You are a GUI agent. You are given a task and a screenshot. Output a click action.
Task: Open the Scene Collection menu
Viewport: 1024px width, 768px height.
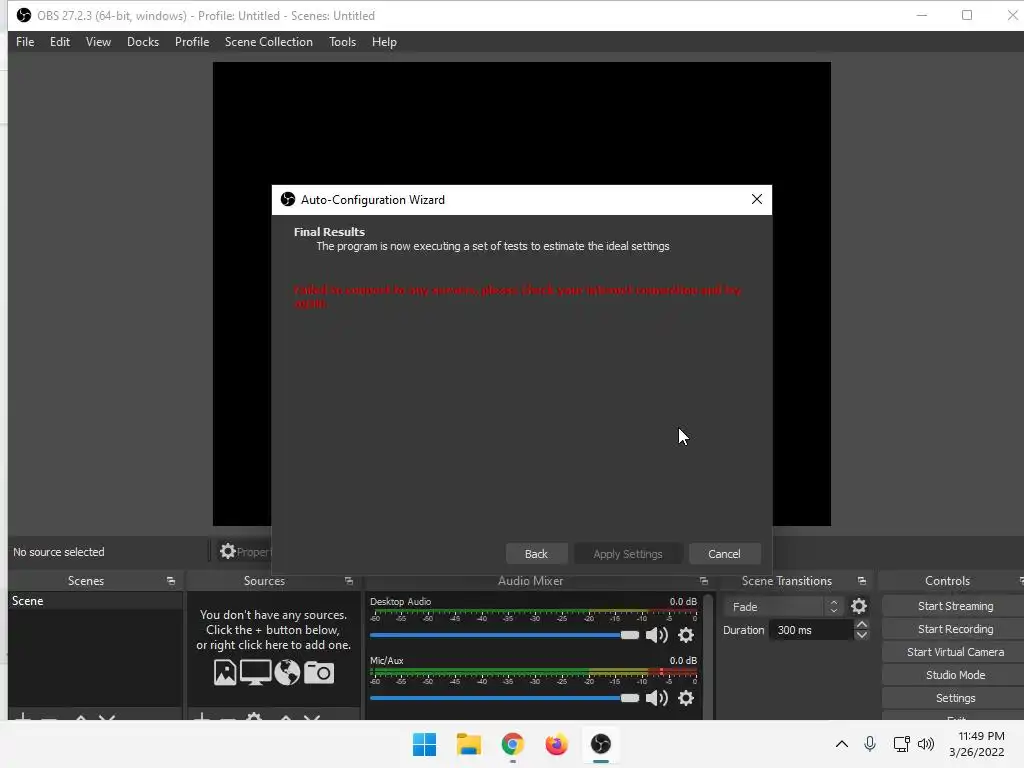268,42
